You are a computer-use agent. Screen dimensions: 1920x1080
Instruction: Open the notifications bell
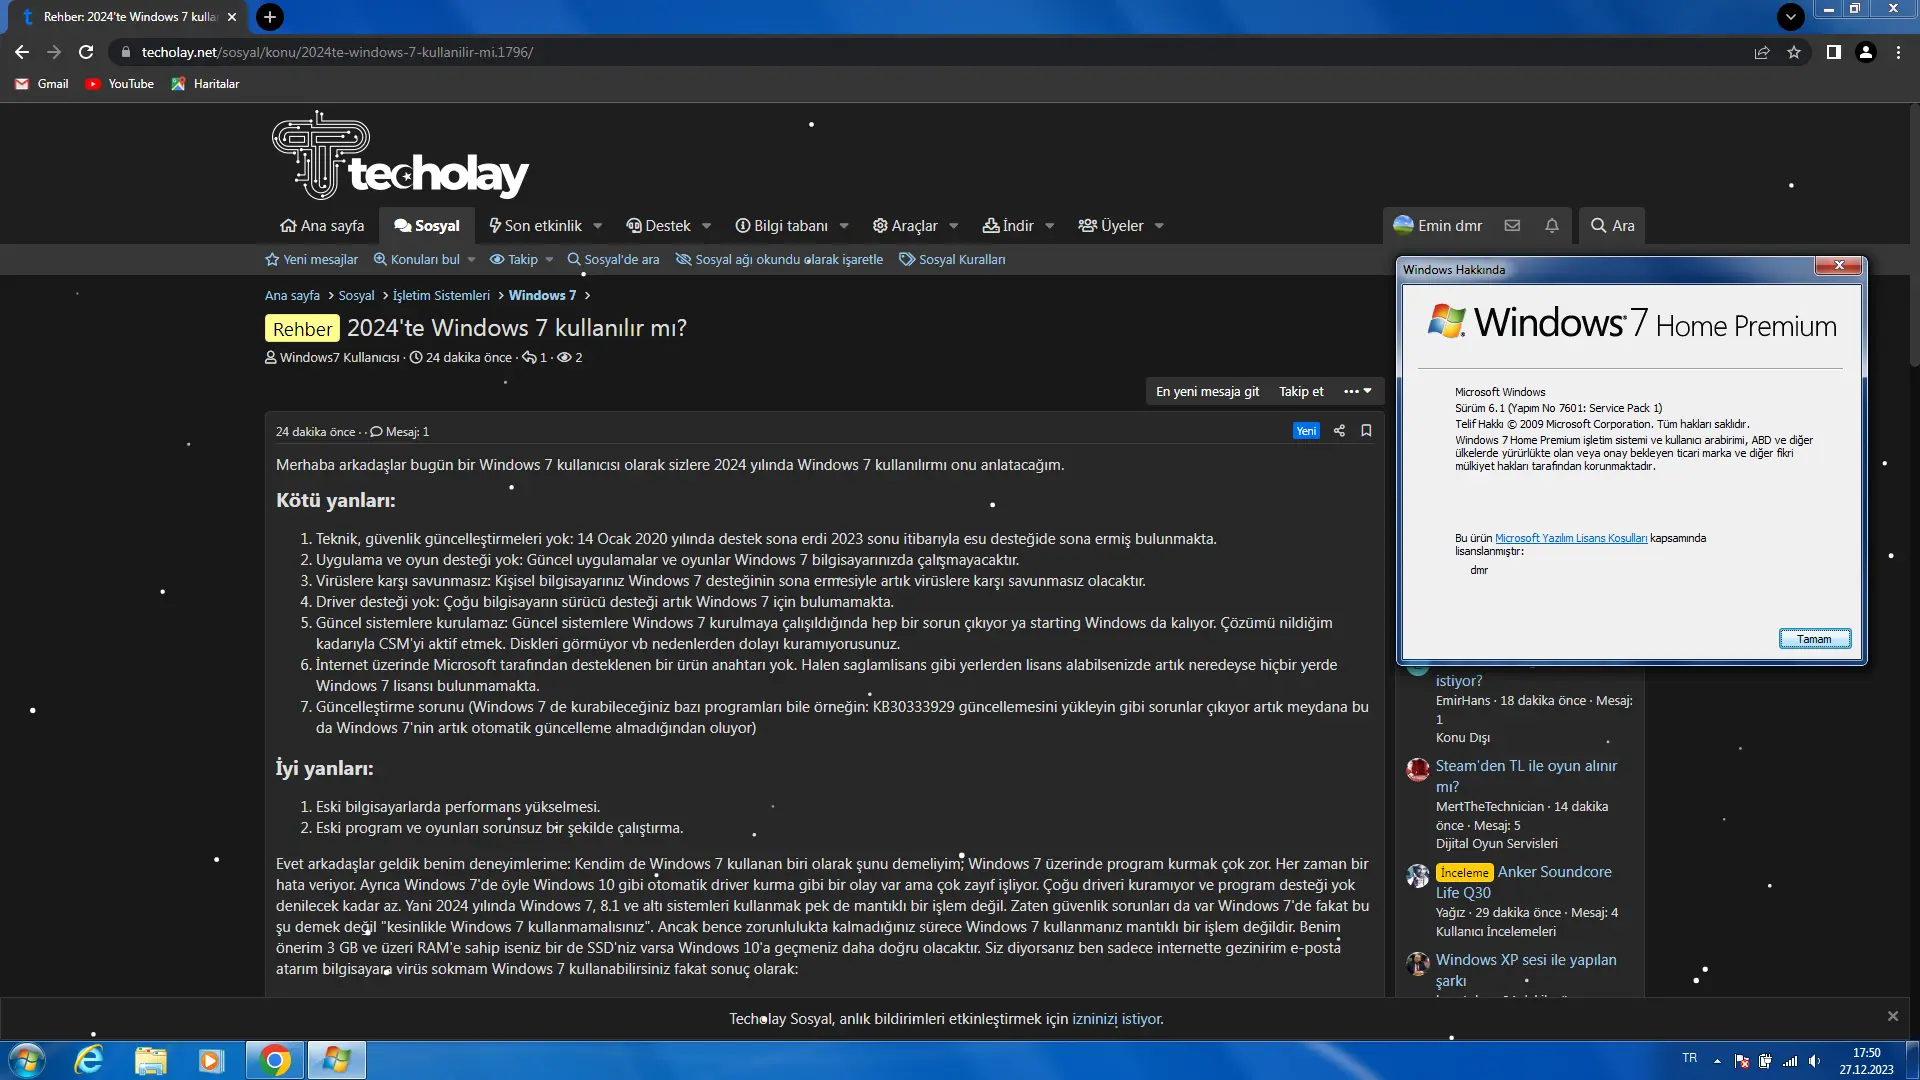pos(1552,226)
